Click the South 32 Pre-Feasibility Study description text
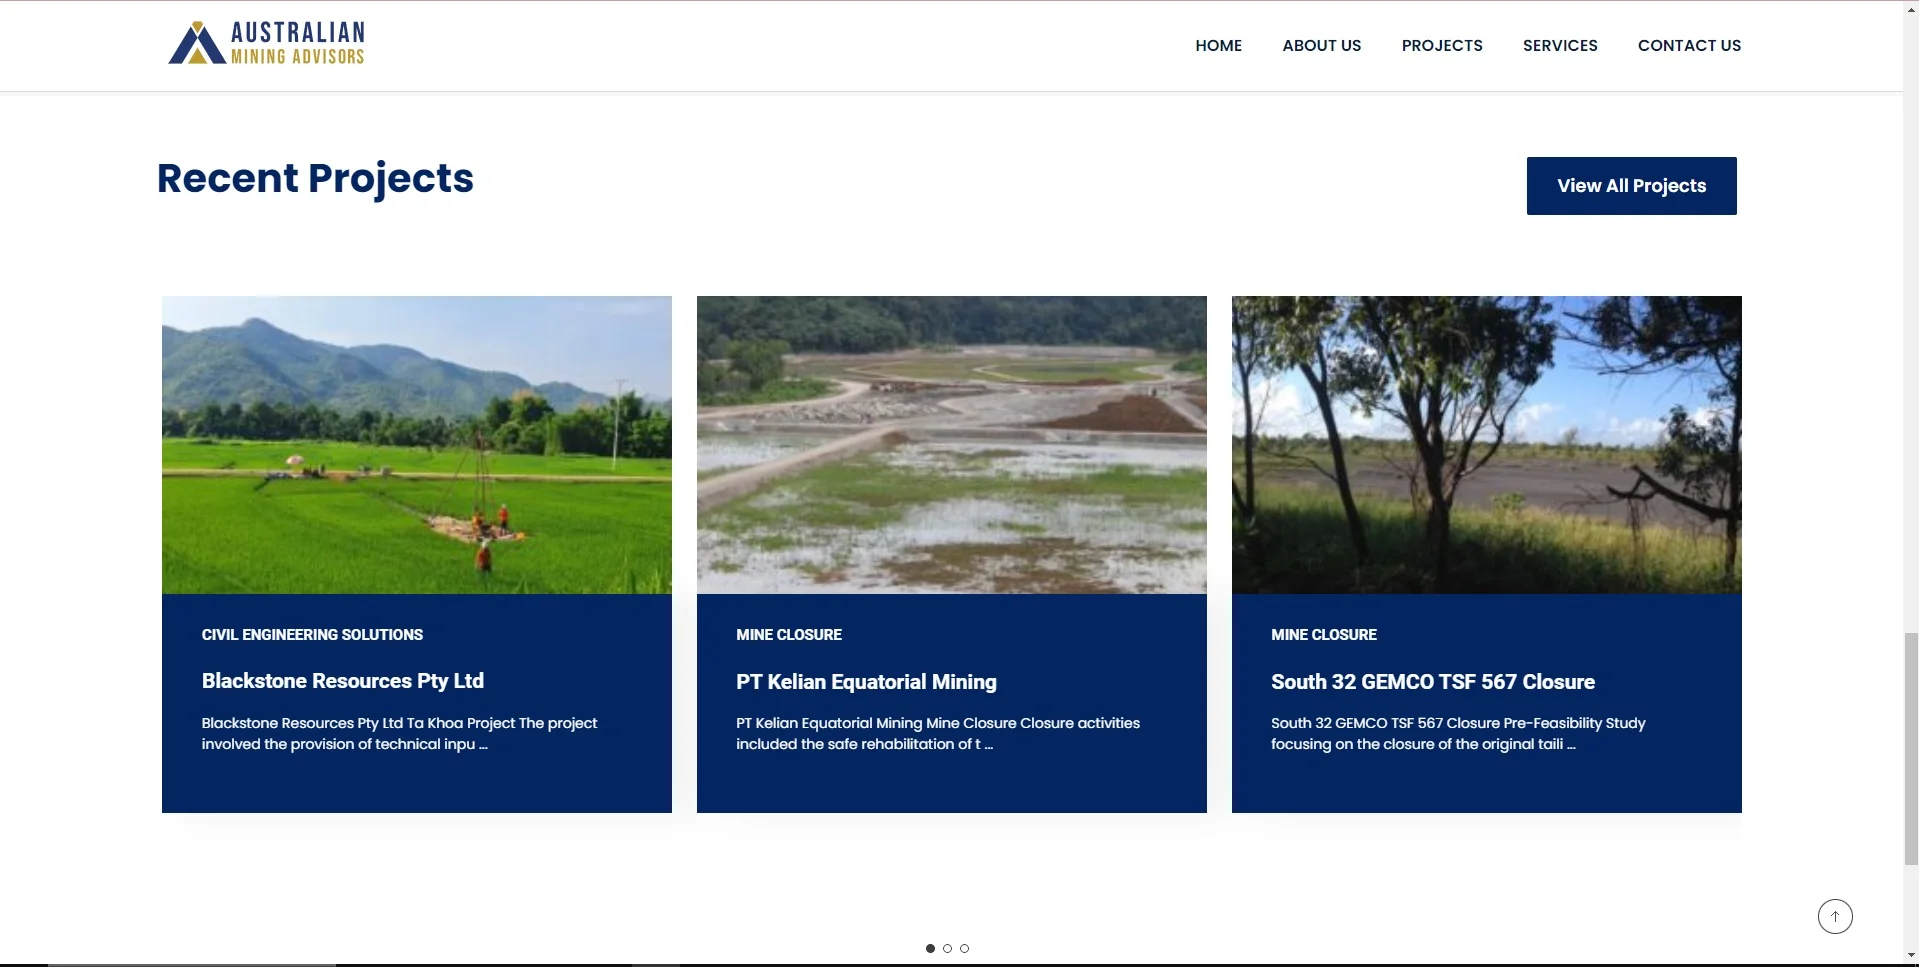 tap(1457, 733)
